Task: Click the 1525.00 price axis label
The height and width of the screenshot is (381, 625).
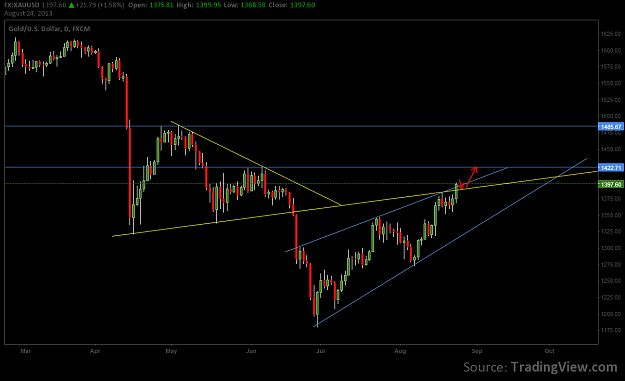Action: tap(611, 100)
